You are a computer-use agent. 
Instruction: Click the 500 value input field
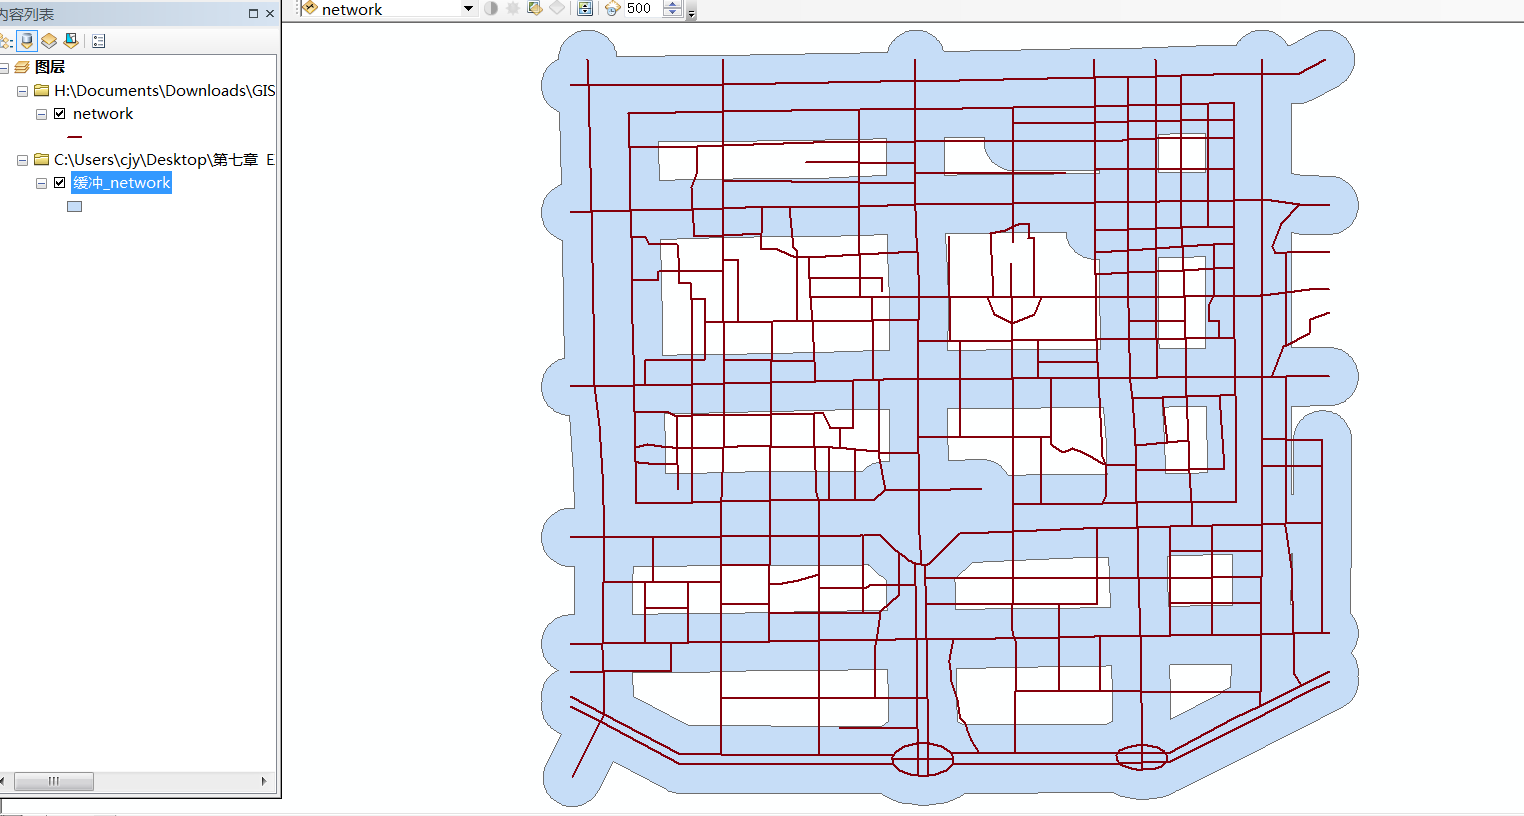tap(641, 9)
